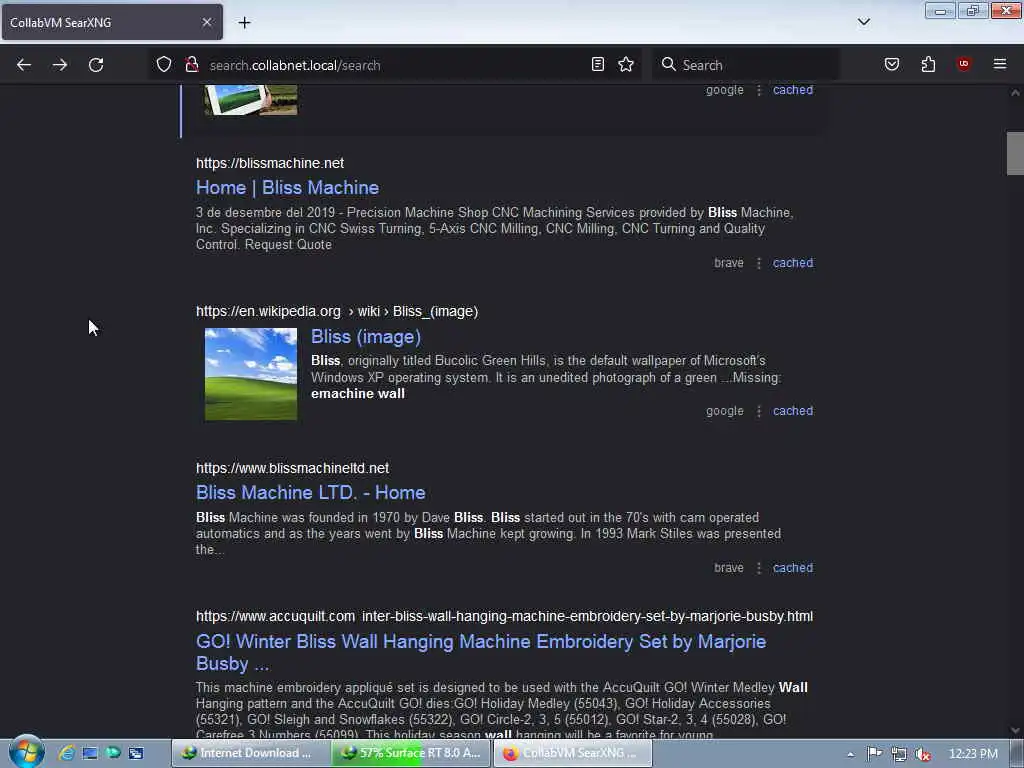
Task: Toggle reader view for this page
Action: click(598, 64)
